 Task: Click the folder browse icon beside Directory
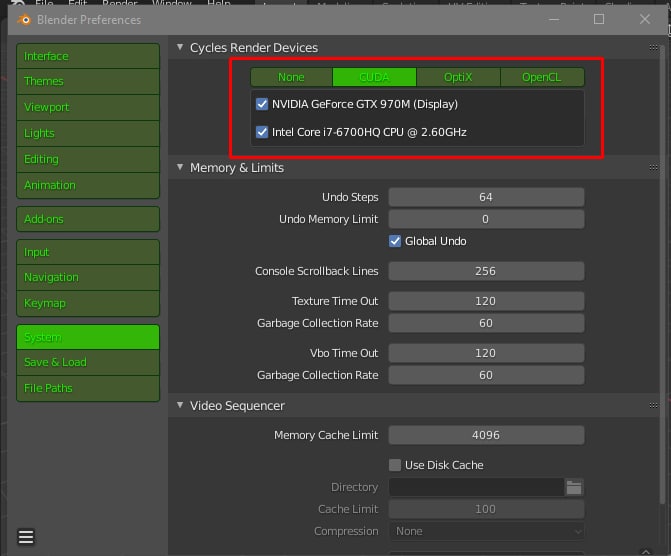click(574, 487)
